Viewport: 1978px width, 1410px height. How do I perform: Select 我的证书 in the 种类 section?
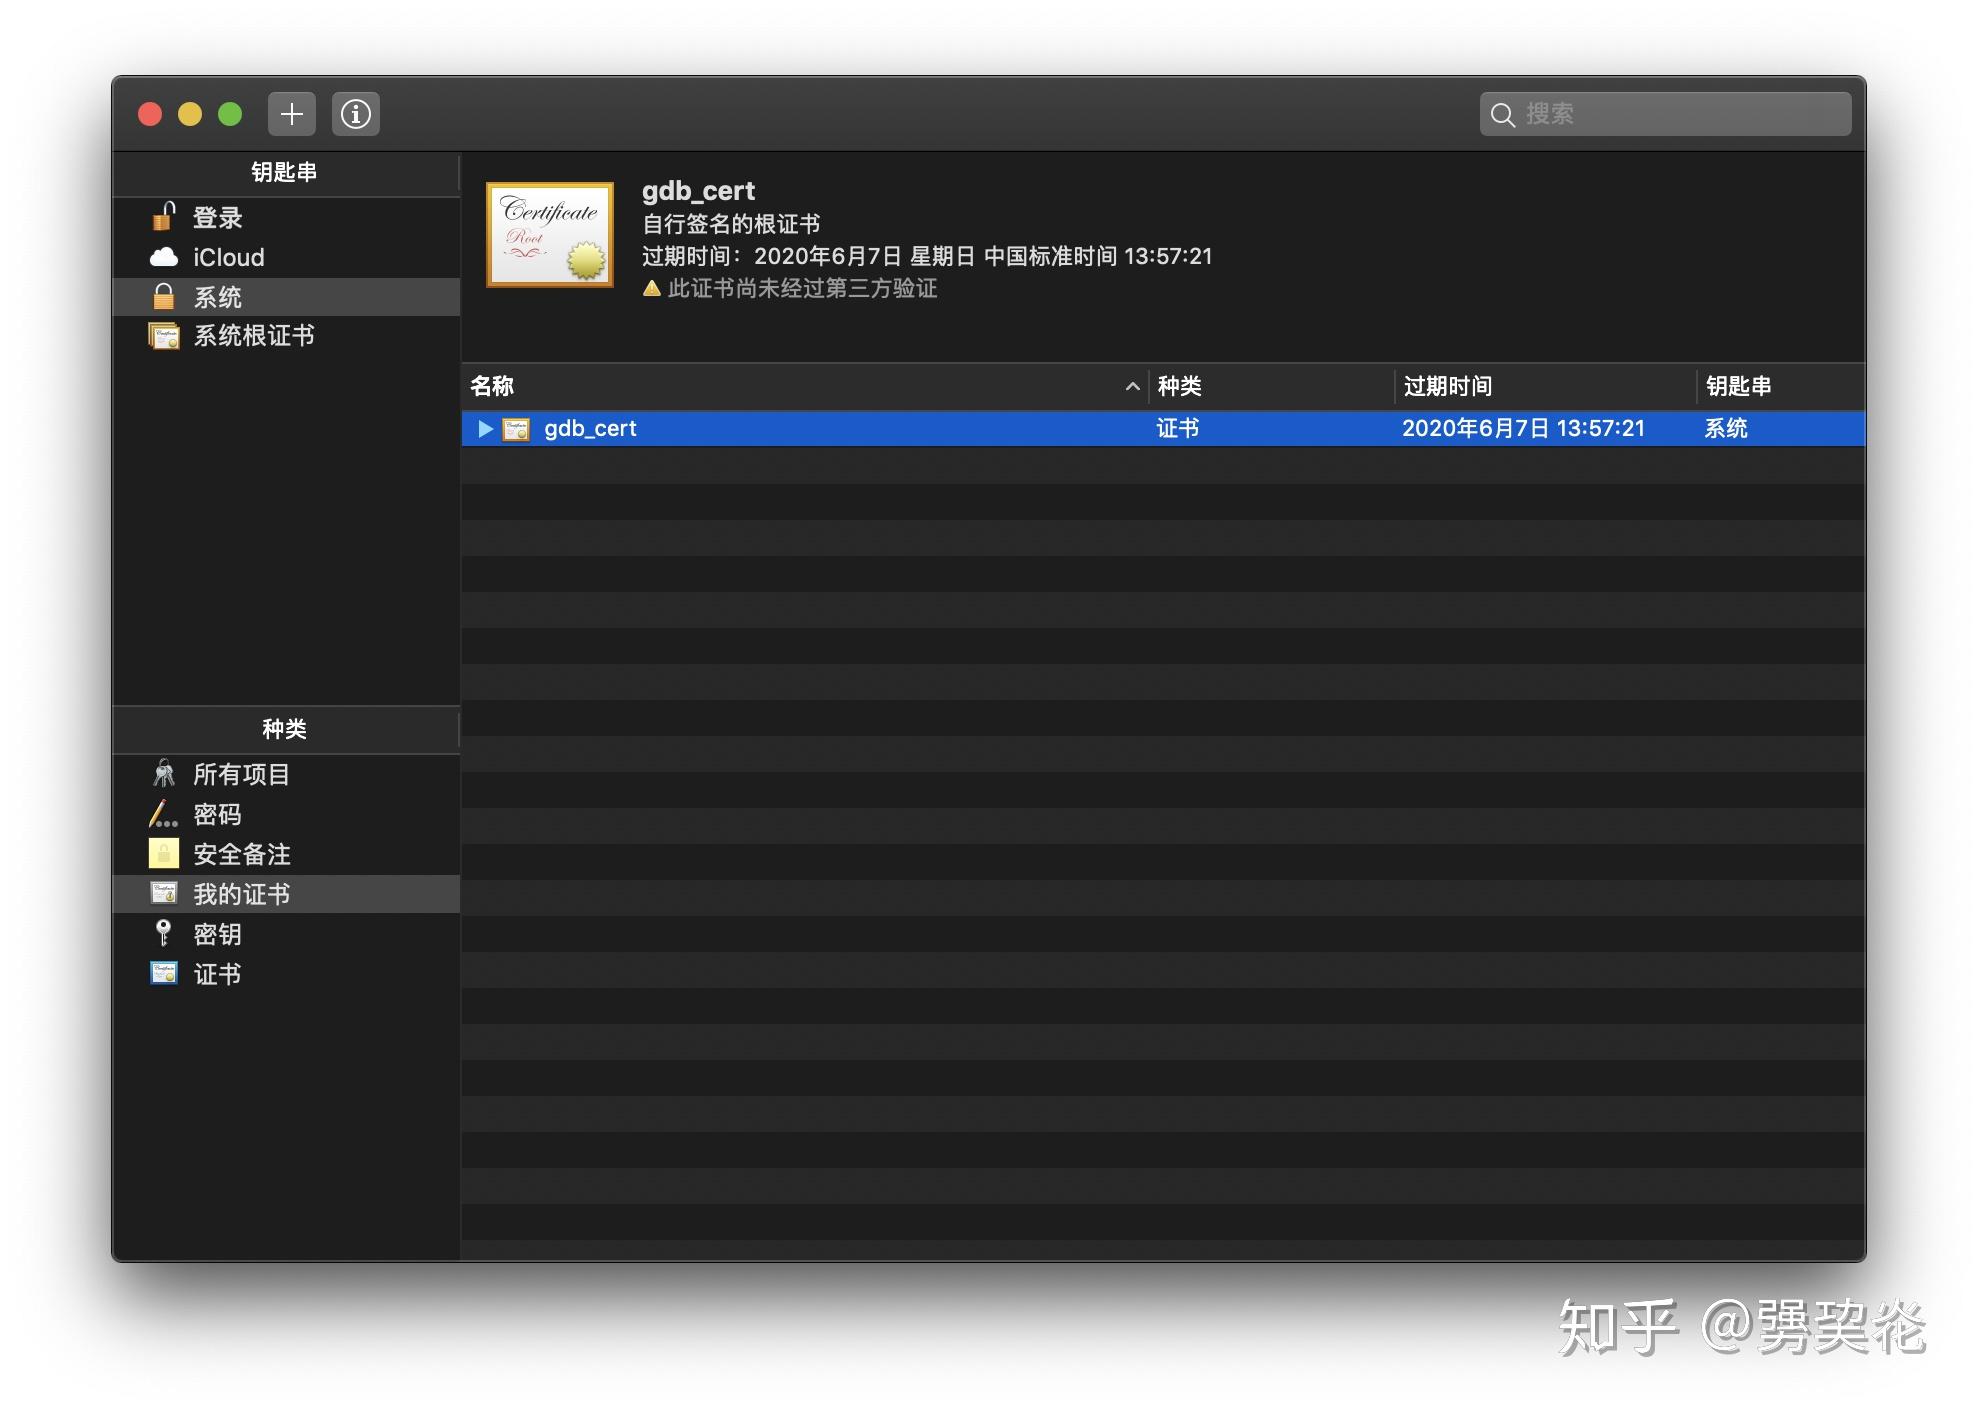click(243, 893)
